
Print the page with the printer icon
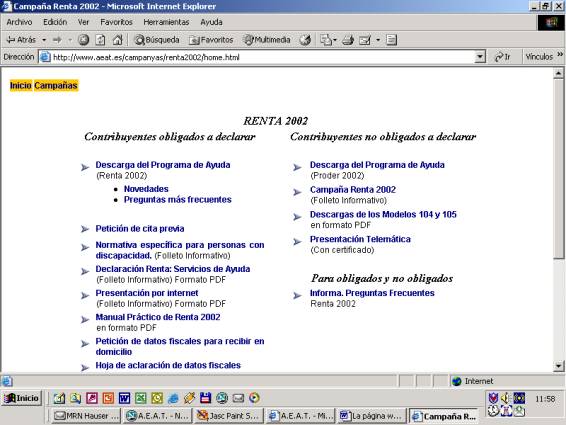(348, 40)
